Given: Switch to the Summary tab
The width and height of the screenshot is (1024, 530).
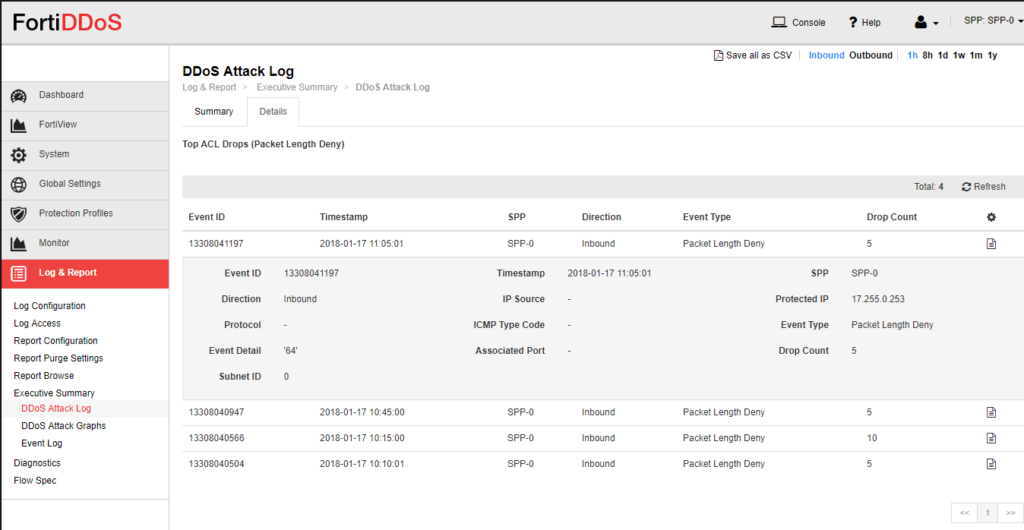Looking at the screenshot, I should click(214, 112).
